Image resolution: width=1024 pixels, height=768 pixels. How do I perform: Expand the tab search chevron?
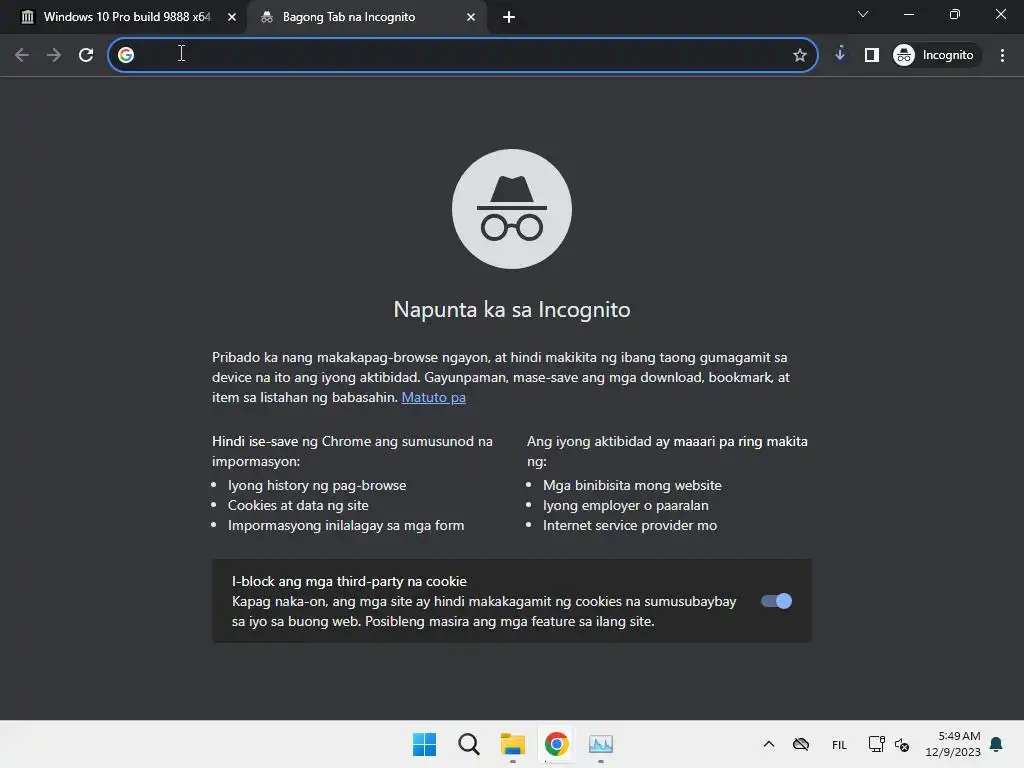(x=863, y=14)
